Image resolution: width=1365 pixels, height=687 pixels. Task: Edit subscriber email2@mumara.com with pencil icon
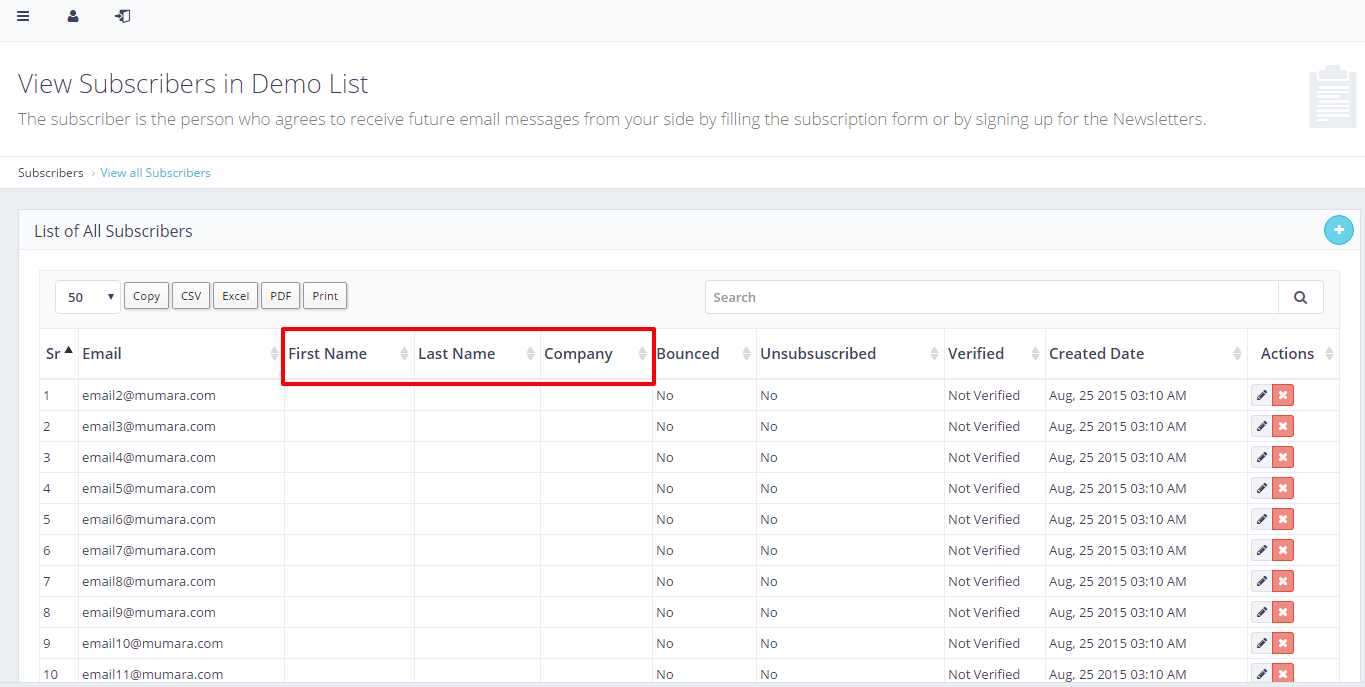click(x=1261, y=396)
